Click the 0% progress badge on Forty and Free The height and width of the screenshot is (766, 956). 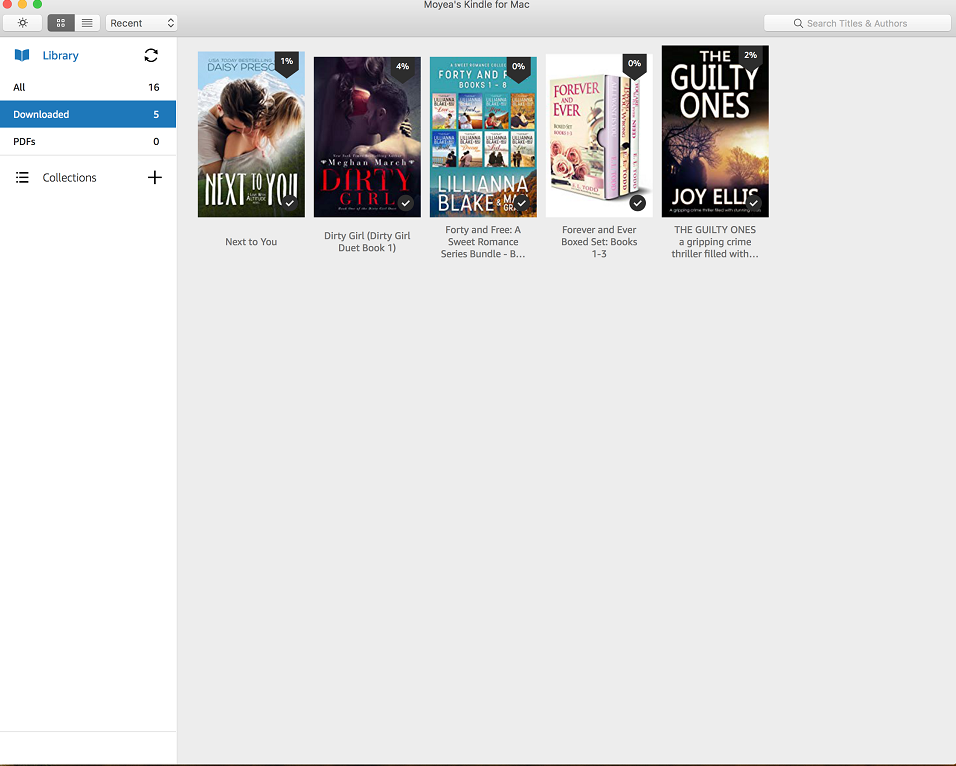coord(518,66)
